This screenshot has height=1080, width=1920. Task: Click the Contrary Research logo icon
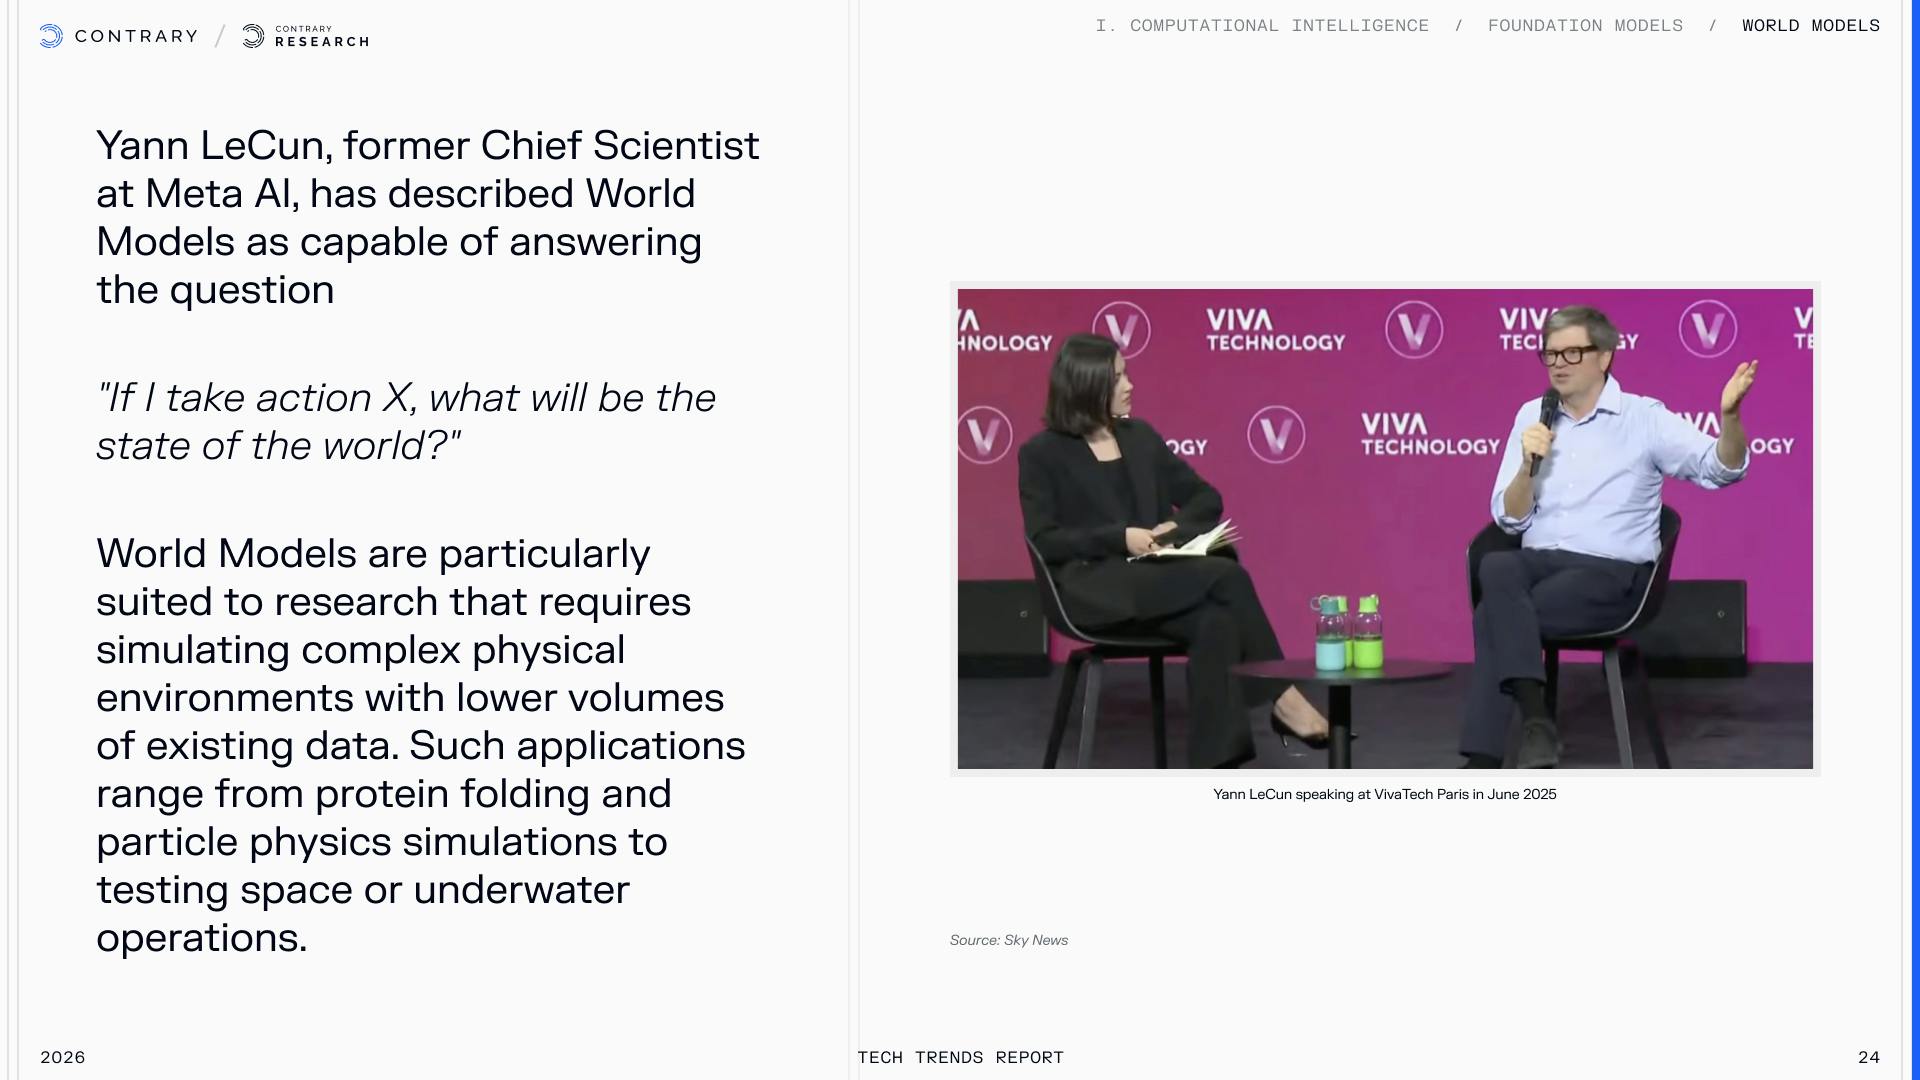254,36
